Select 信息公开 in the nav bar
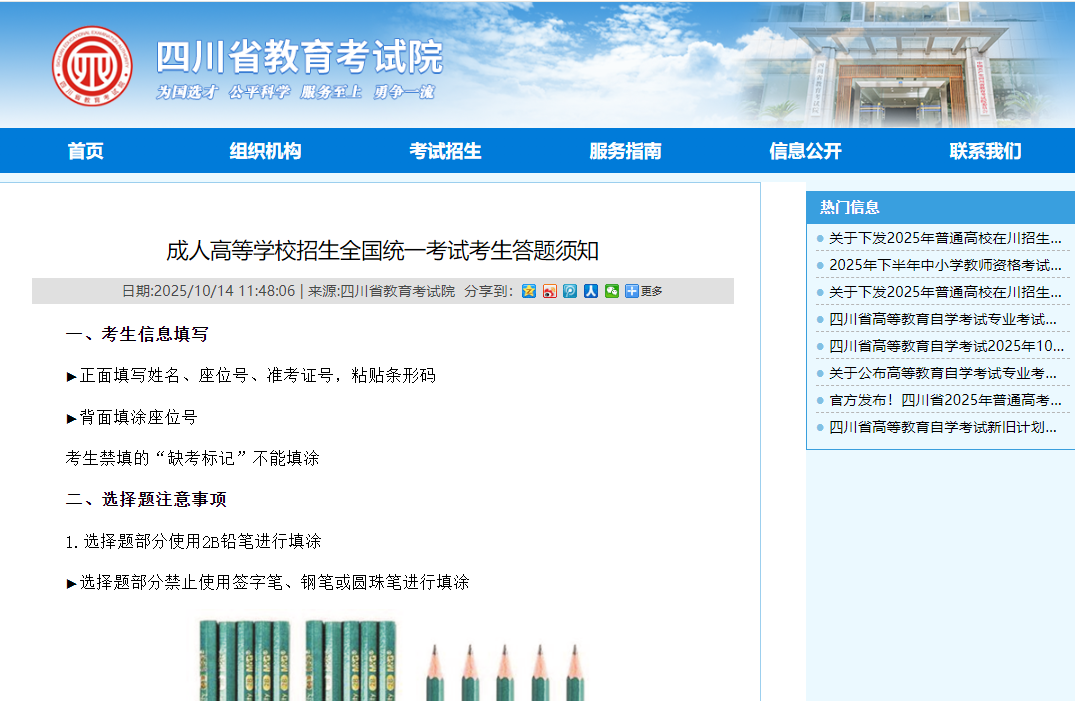The image size is (1075, 701). [x=805, y=151]
